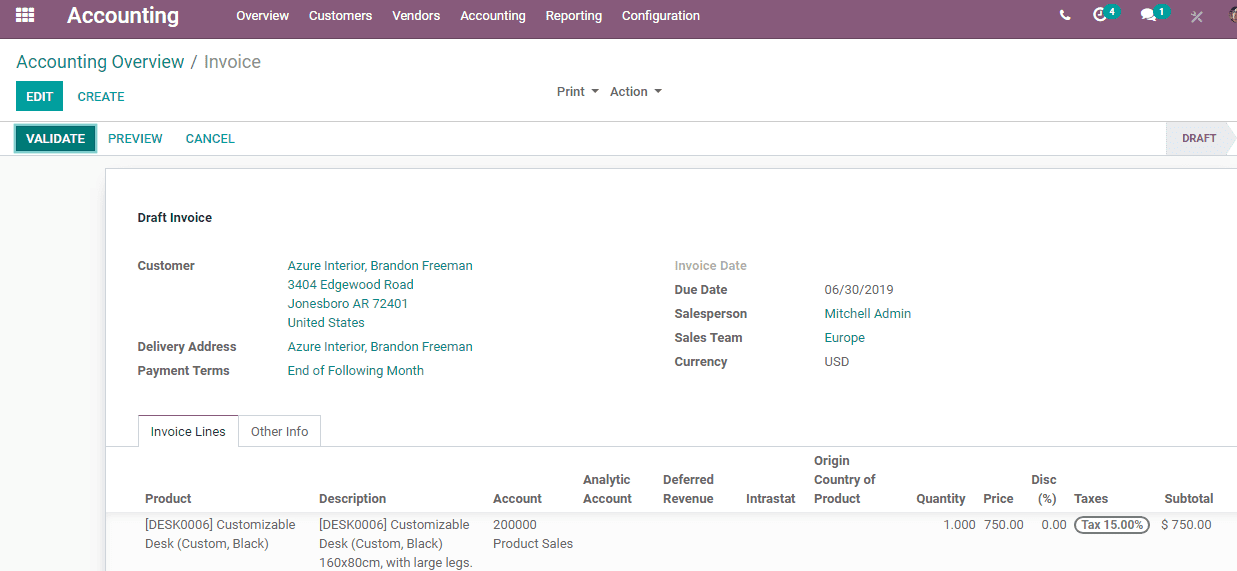The height and width of the screenshot is (571, 1237).
Task: Go back to Accounting Overview breadcrumb
Action: [100, 62]
